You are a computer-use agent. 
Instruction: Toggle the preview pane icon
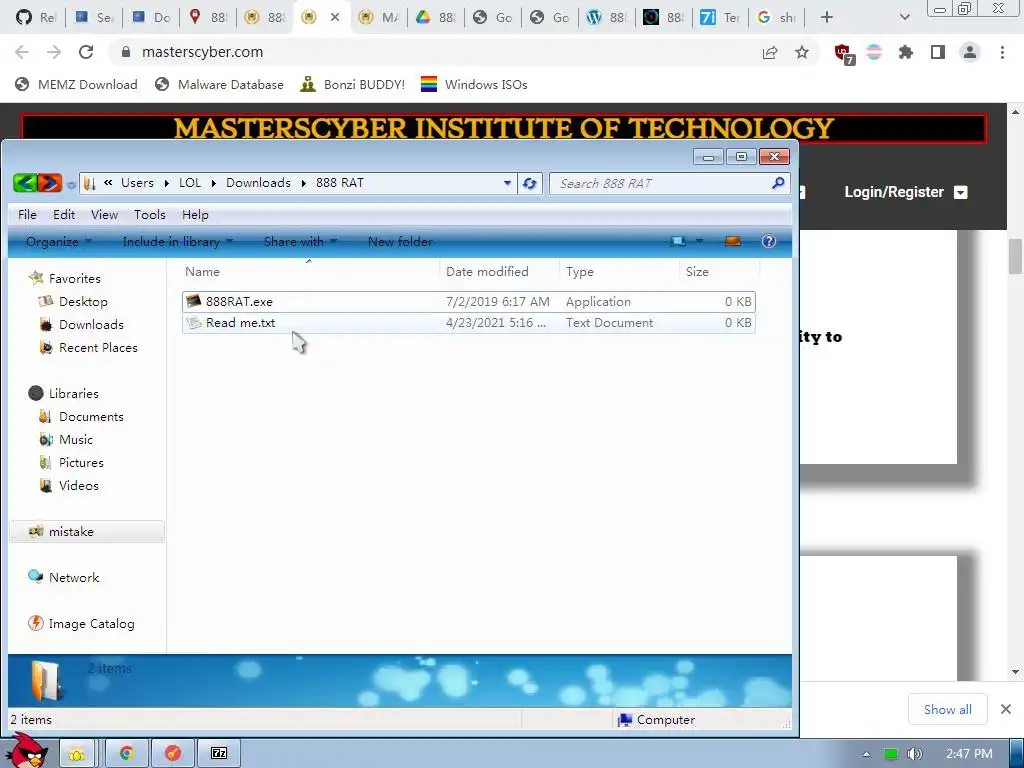click(733, 241)
